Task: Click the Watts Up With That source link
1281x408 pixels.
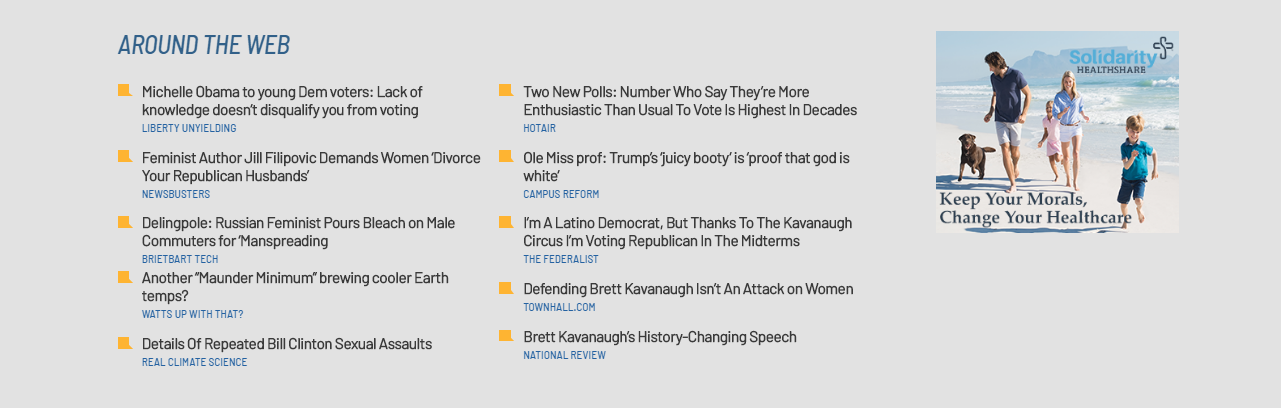Action: (192, 314)
